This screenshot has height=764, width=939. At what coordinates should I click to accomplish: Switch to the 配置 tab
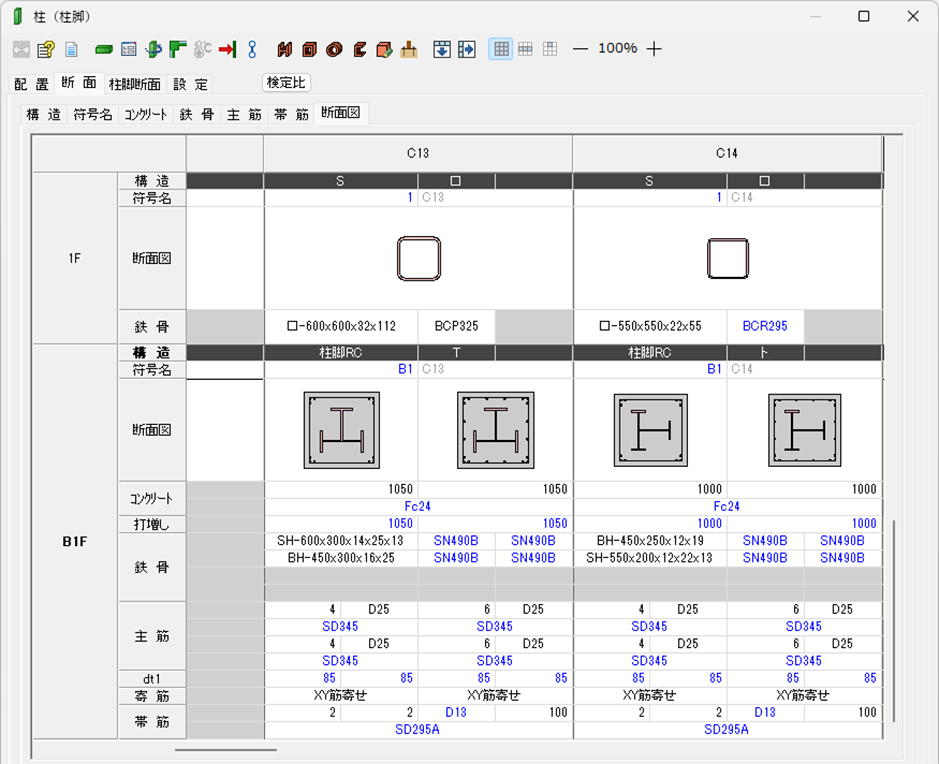pyautogui.click(x=30, y=84)
